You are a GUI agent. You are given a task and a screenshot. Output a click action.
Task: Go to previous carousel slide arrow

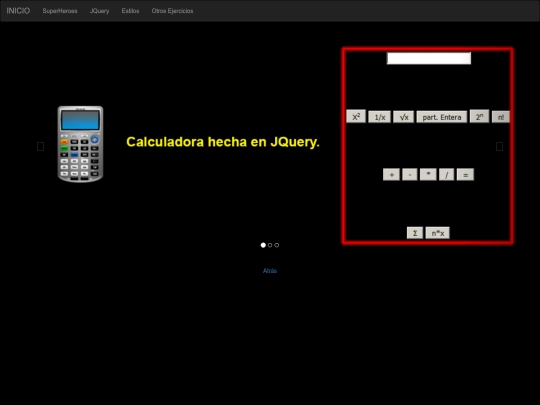(x=40, y=146)
